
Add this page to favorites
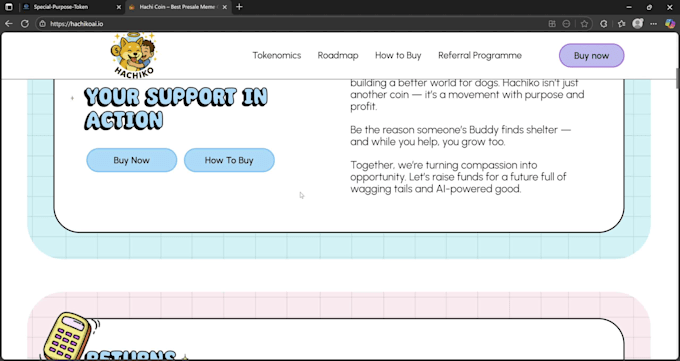pos(584,24)
